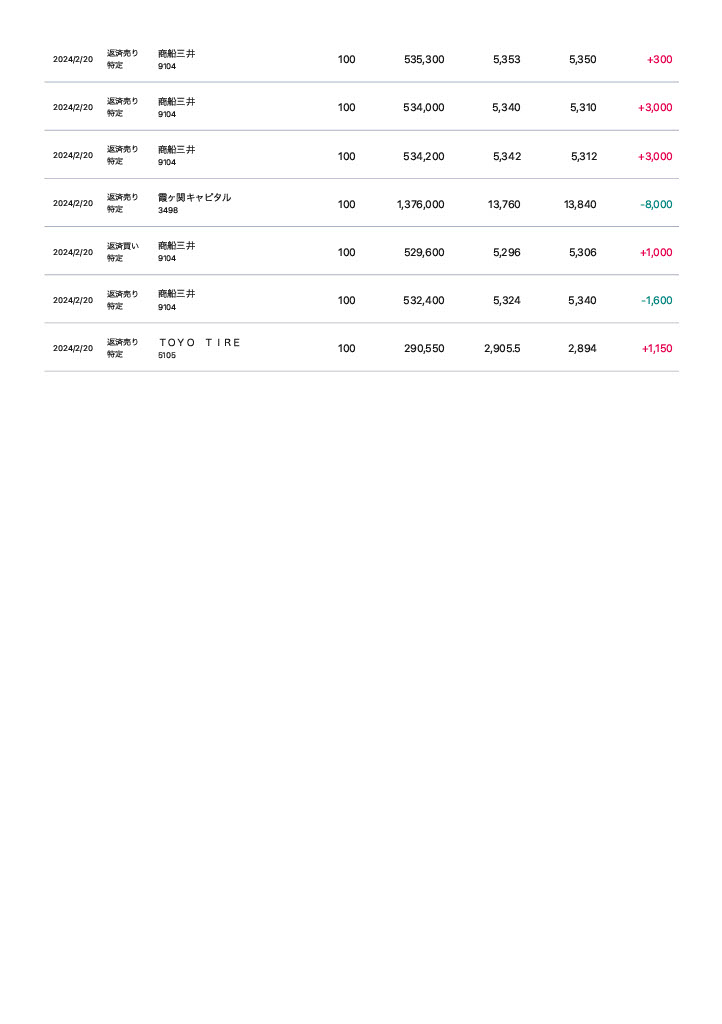Click the 2,905.5 price value
Viewport: 722px width, 1024px height.
coord(502,348)
